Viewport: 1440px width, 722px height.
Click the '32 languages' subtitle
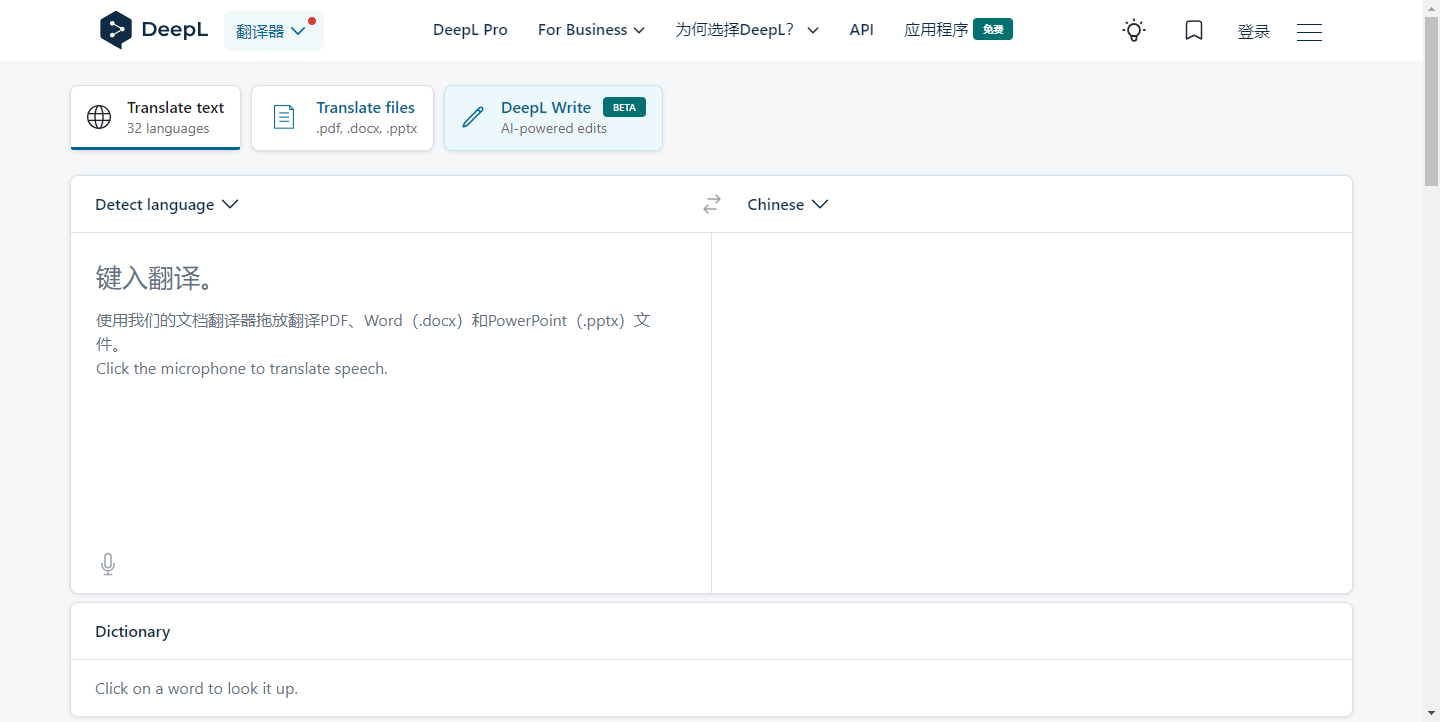168,129
